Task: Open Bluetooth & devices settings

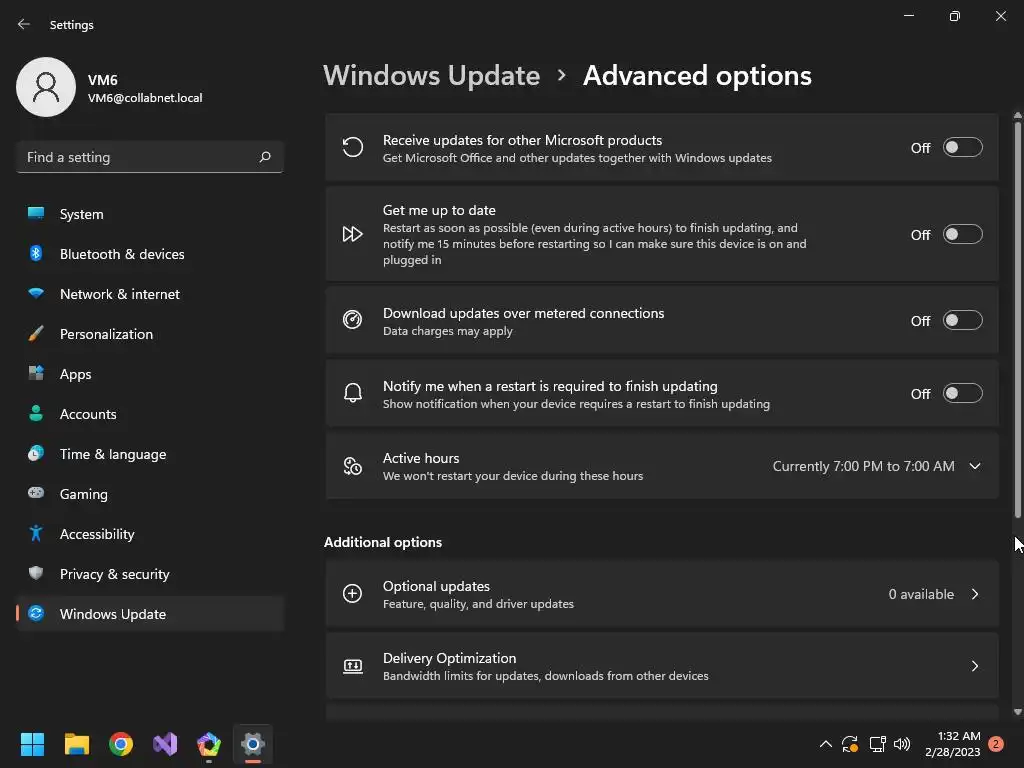Action: [x=150, y=253]
